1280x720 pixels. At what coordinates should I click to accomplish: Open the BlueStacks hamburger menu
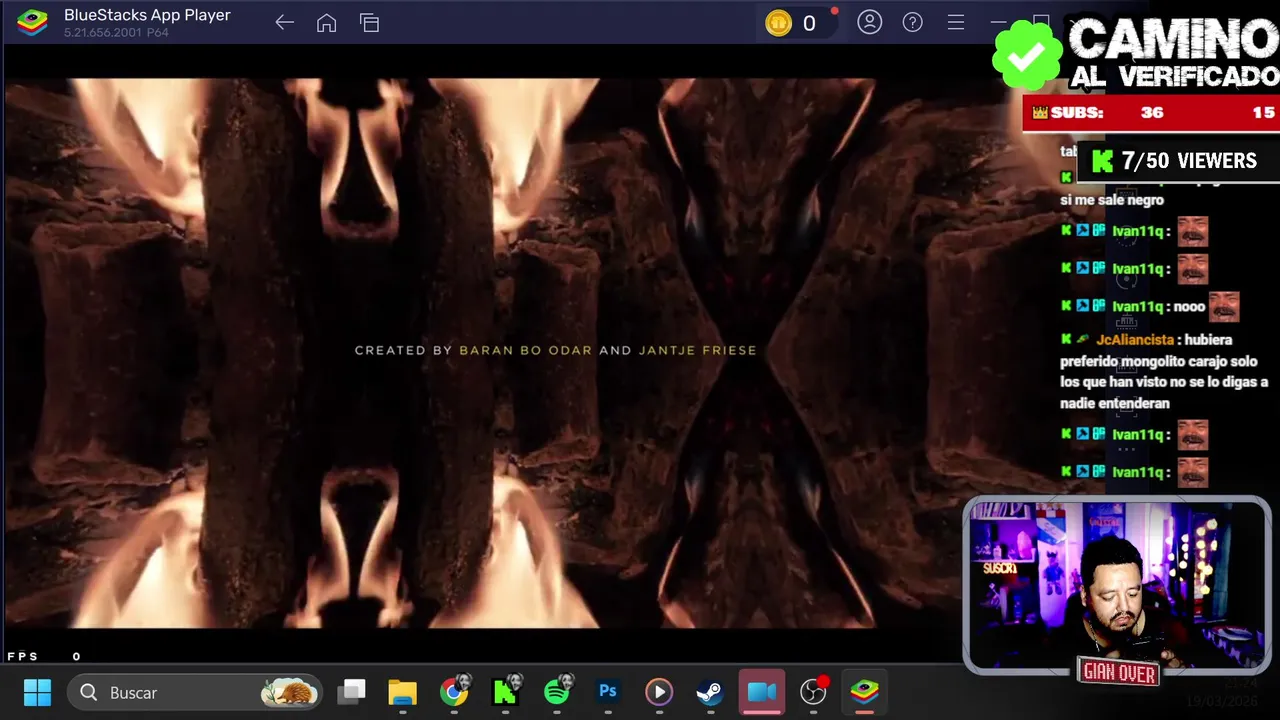pyautogui.click(x=956, y=22)
